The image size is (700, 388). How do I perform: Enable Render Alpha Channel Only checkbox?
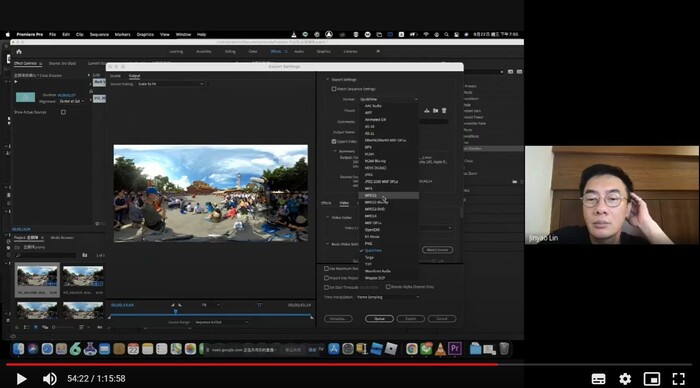click(x=388, y=287)
